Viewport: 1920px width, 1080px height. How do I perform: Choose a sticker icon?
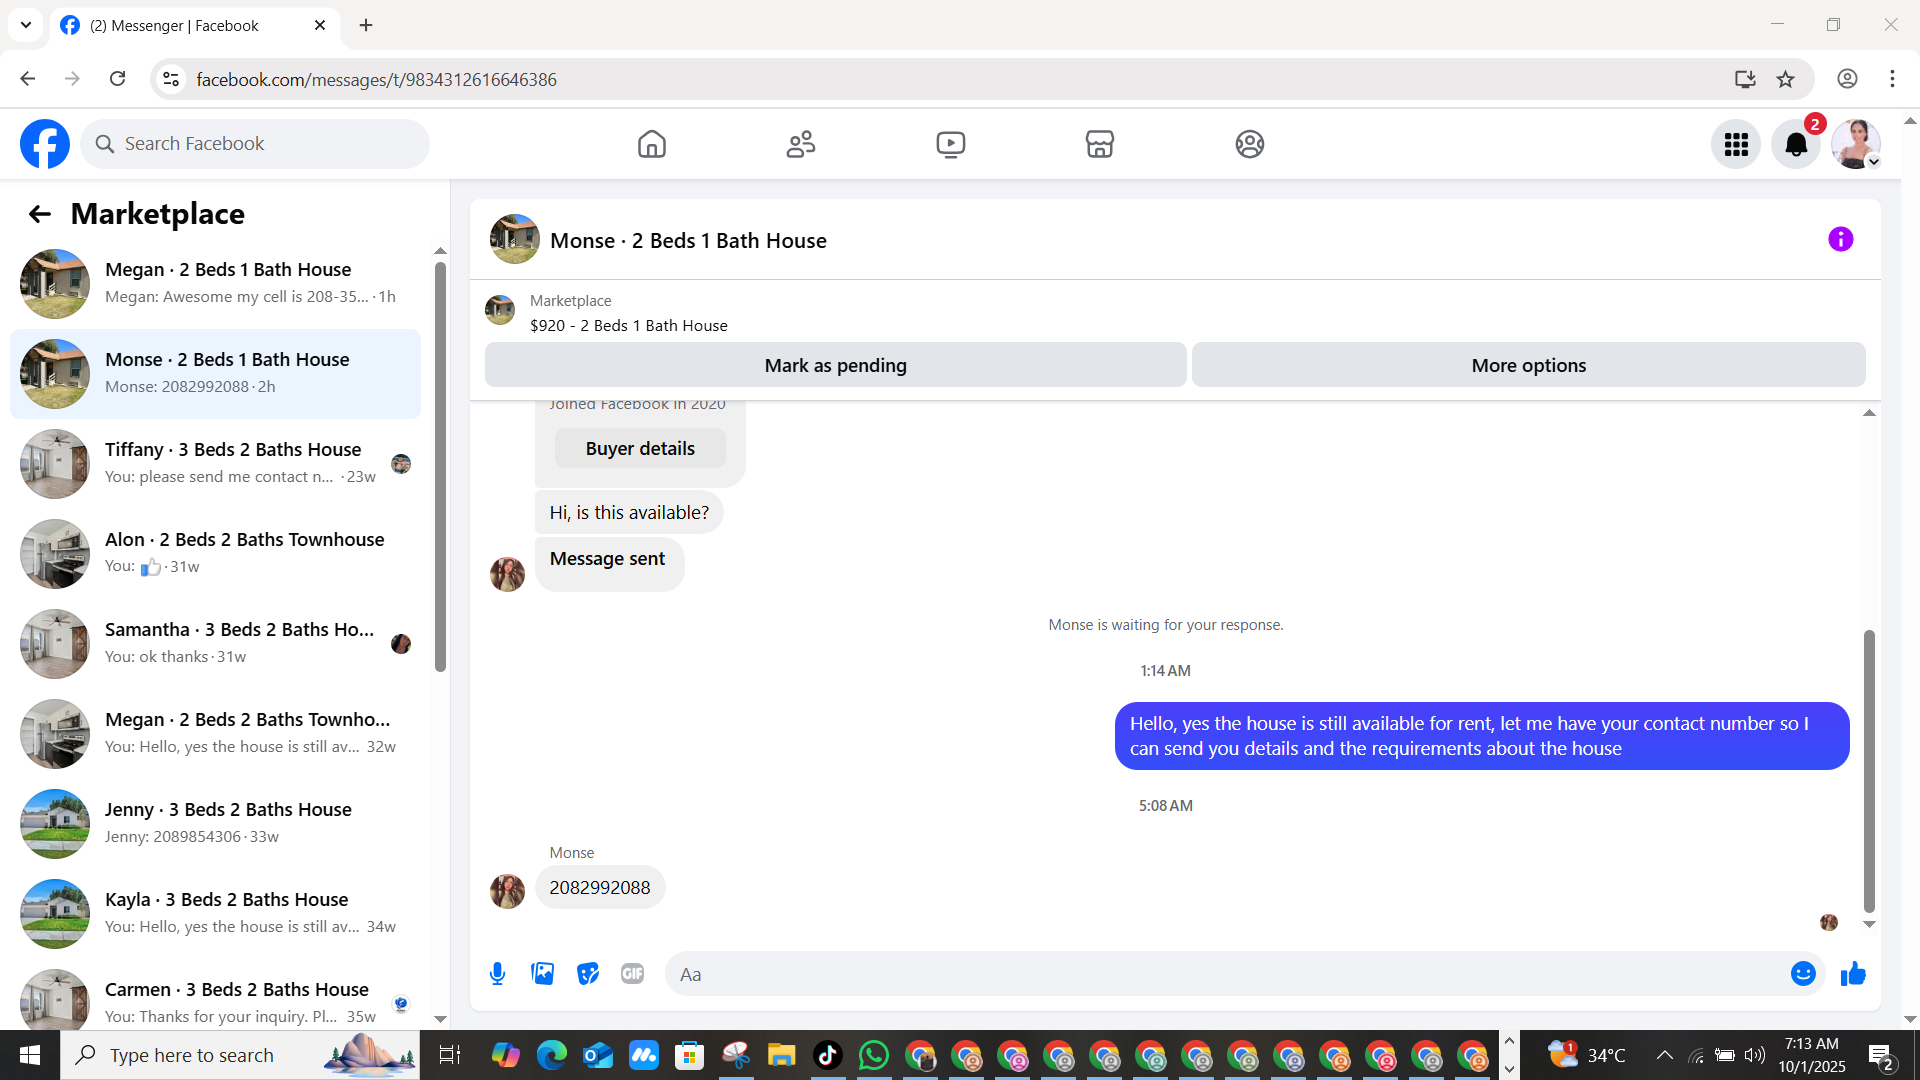pyautogui.click(x=588, y=974)
